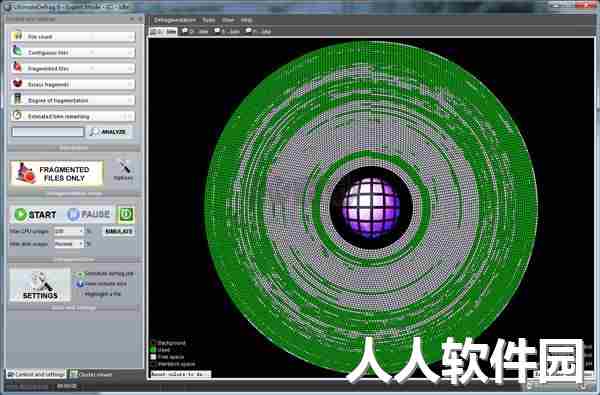The width and height of the screenshot is (600, 395).
Task: Click the Excess fragments row icon
Action: point(18,83)
